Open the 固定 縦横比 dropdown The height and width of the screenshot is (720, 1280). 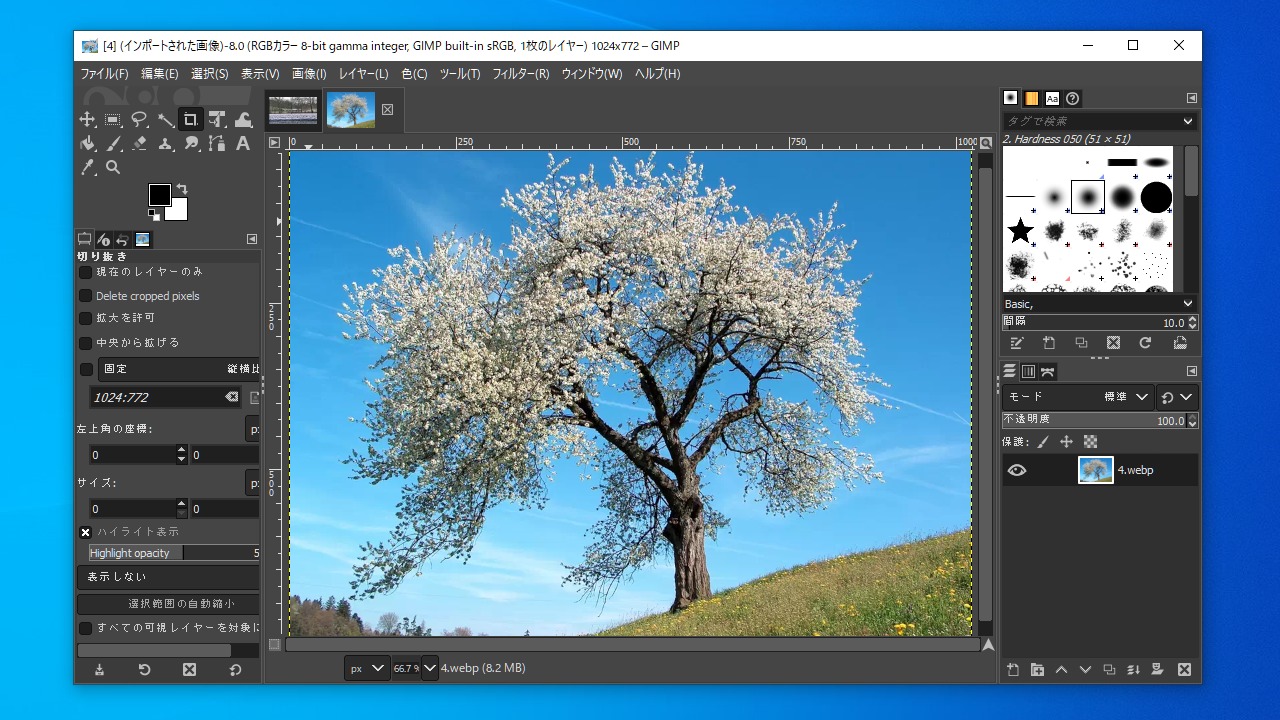pyautogui.click(x=180, y=369)
